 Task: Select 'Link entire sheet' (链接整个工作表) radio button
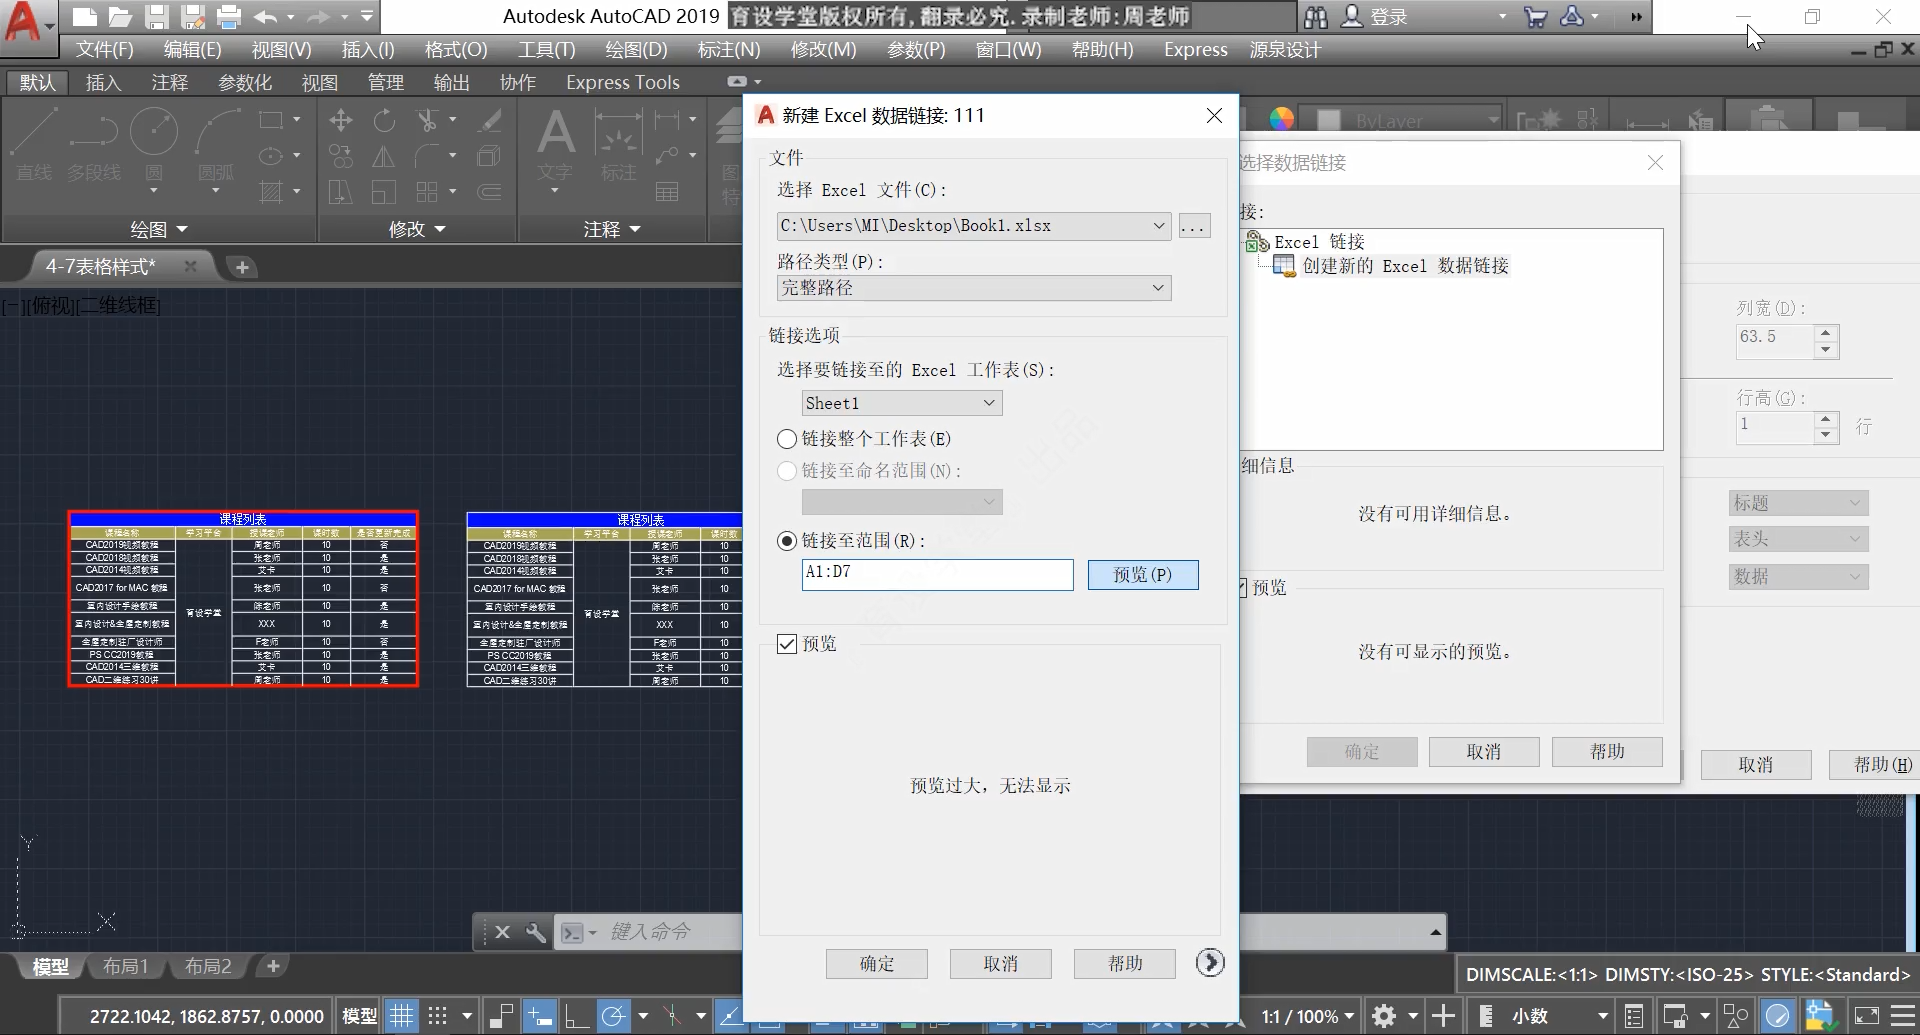tap(787, 439)
